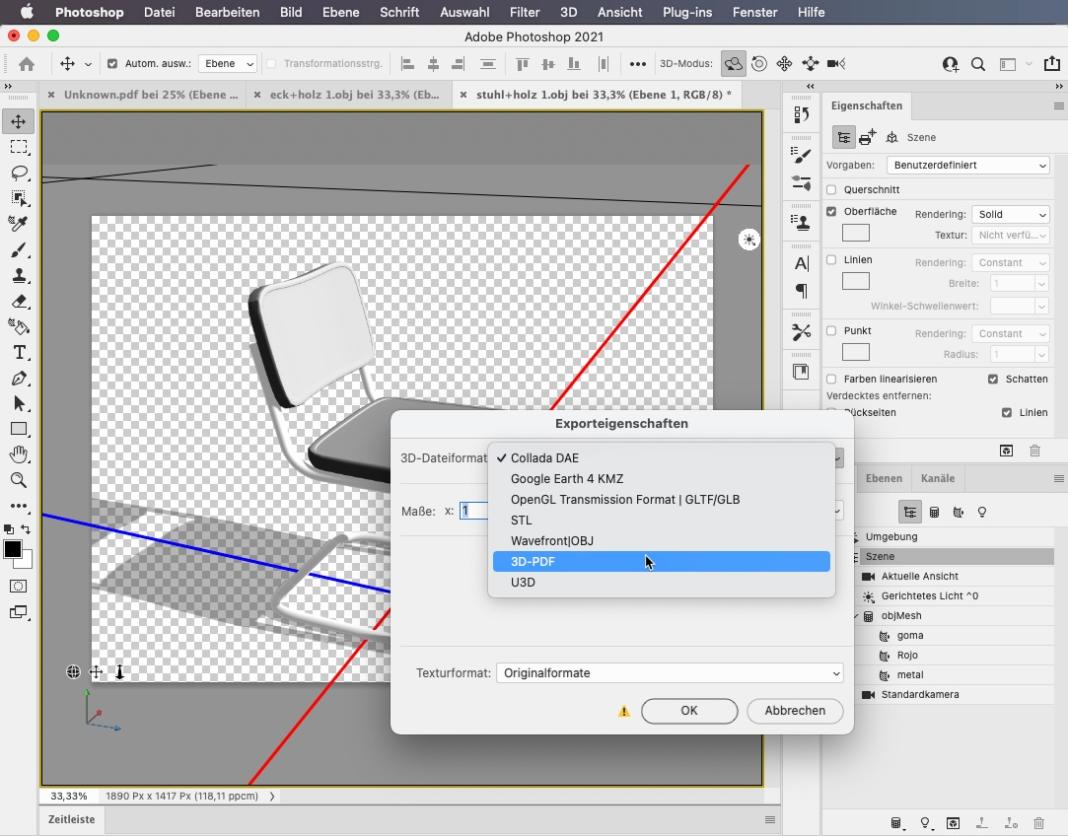Screen dimensions: 1068x836
Task: Select the Slide 3D camera mode
Action: point(810,64)
